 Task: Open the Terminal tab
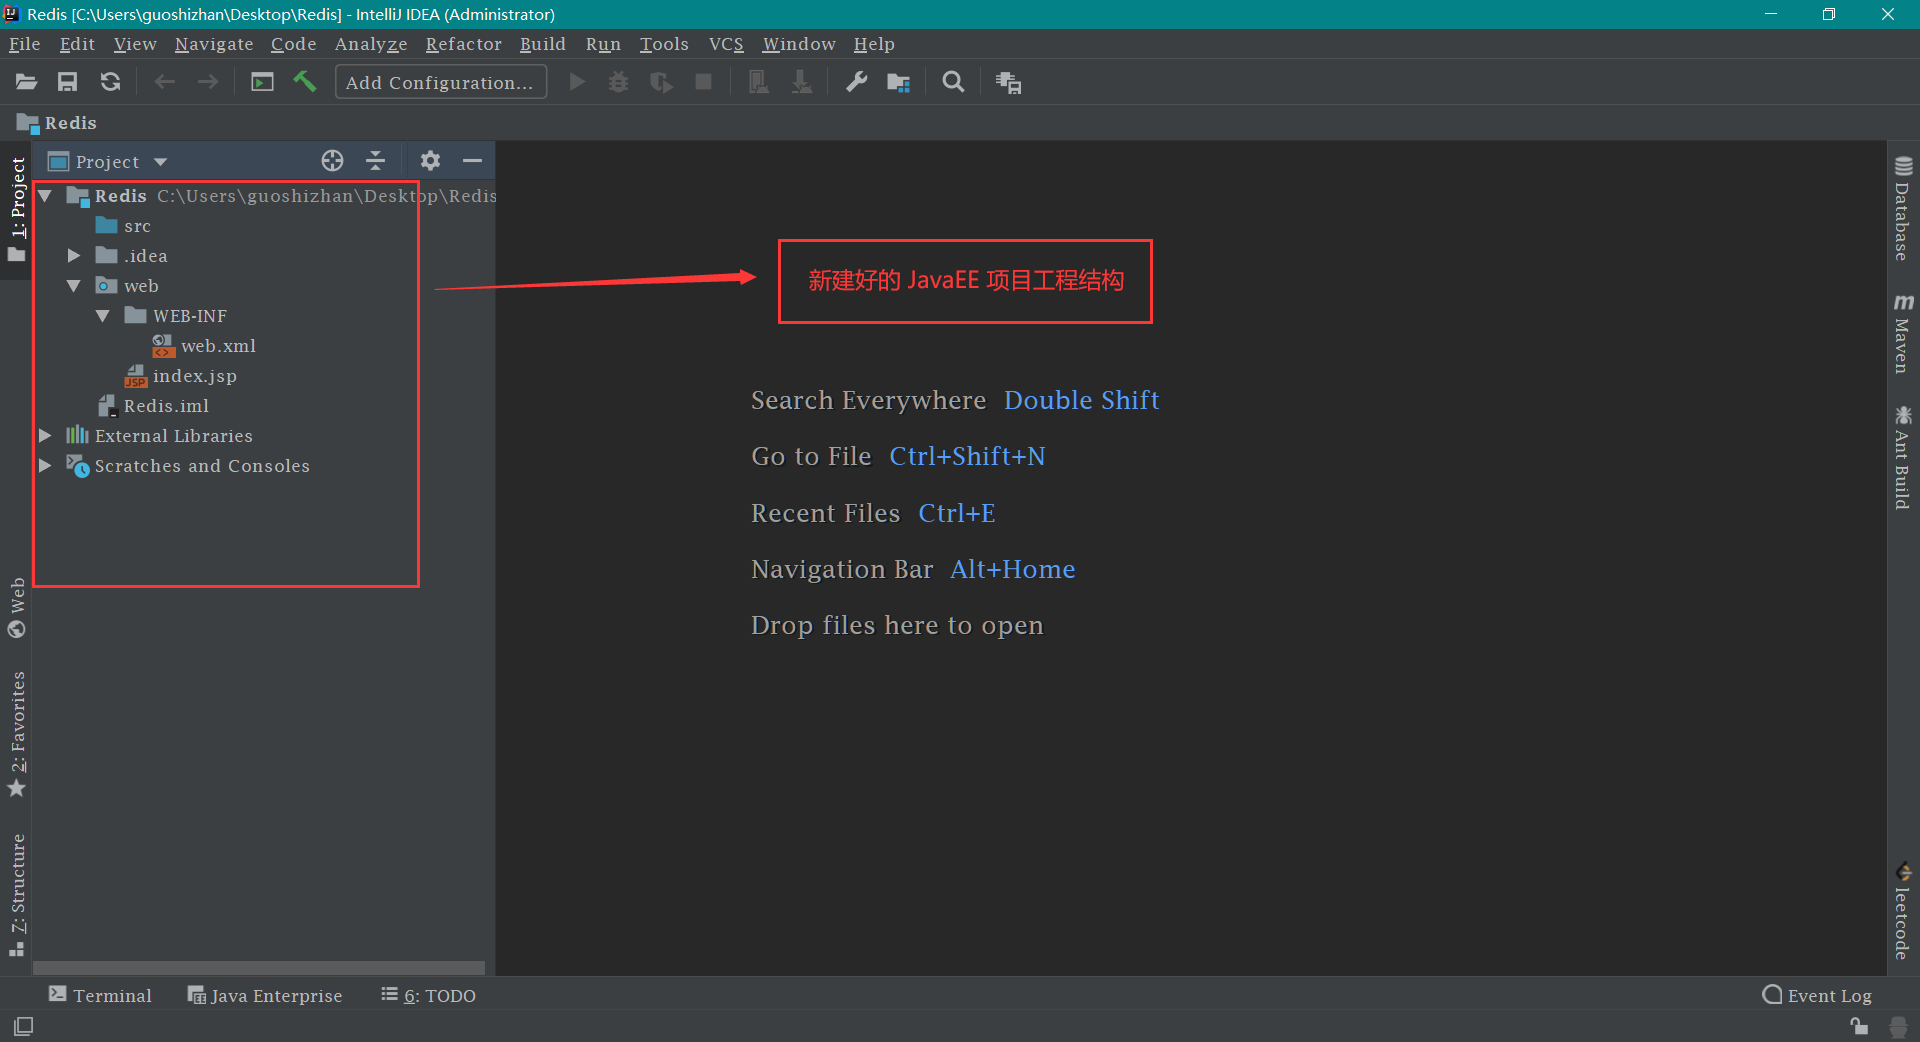click(101, 995)
